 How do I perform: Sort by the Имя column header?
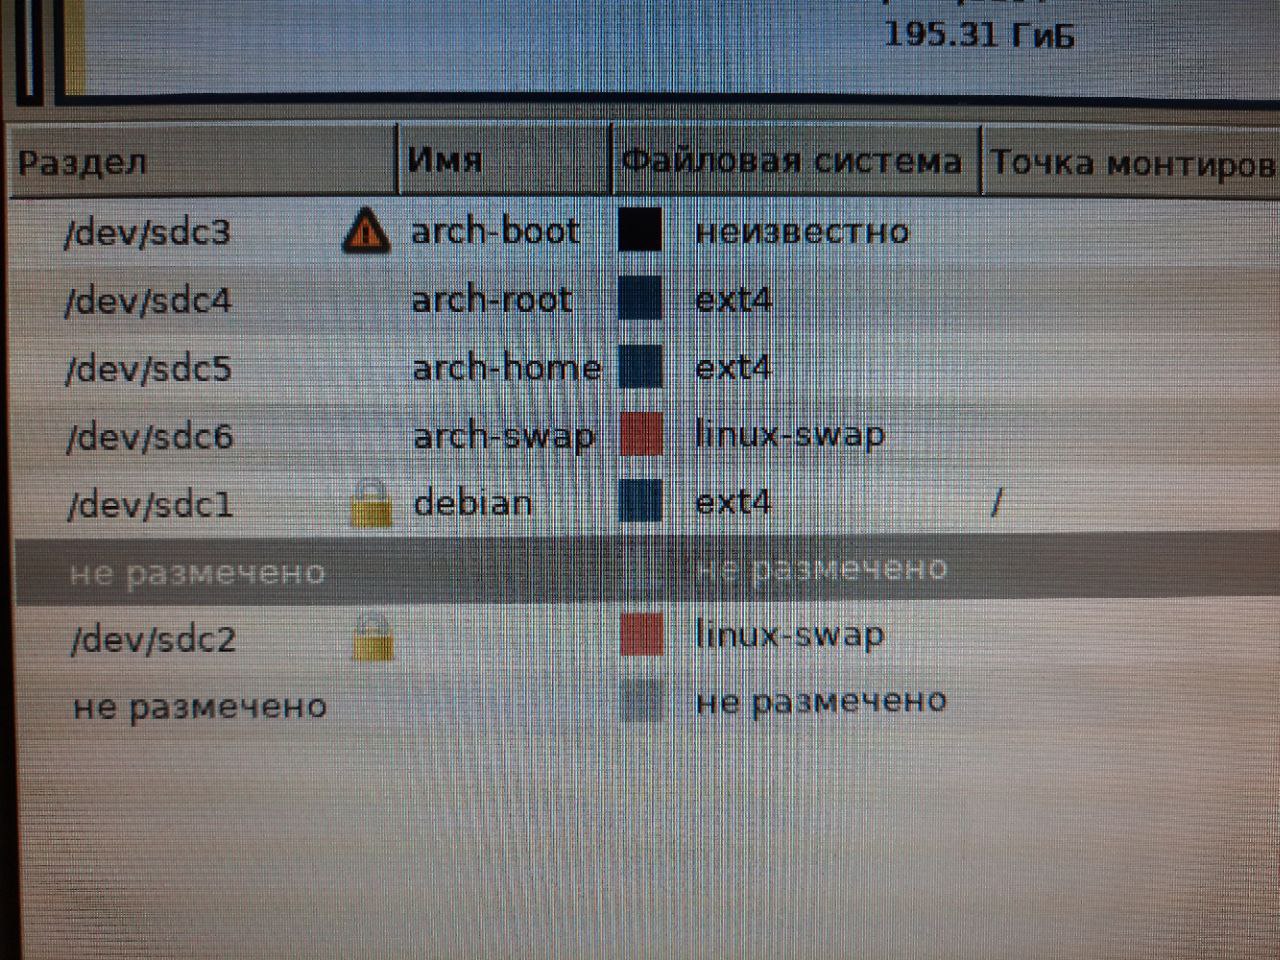coord(504,159)
